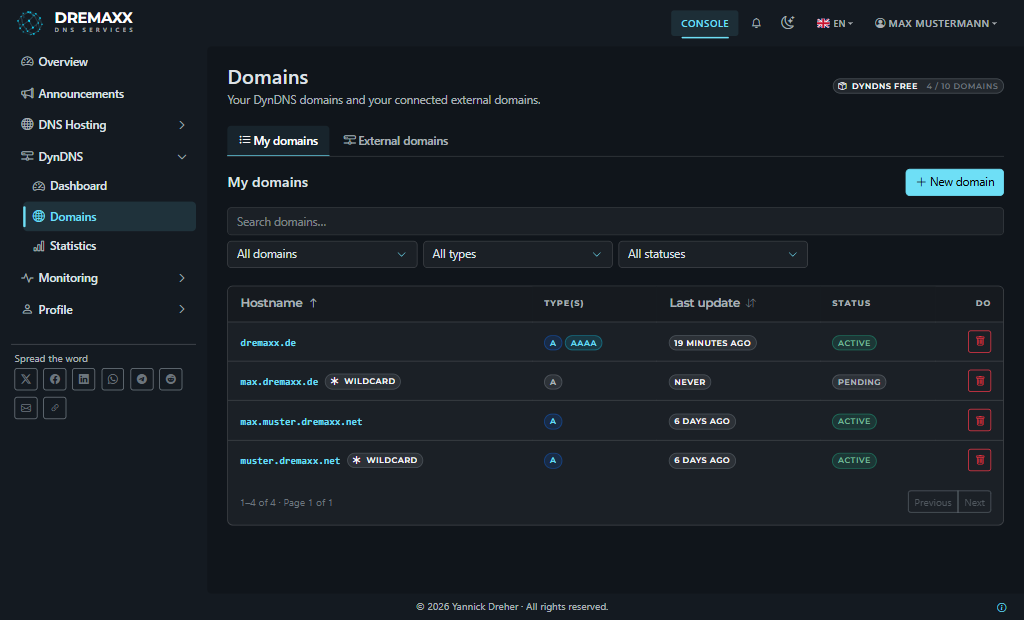Click the Profile person icon in sidebar
The image size is (1024, 620).
[x=27, y=309]
